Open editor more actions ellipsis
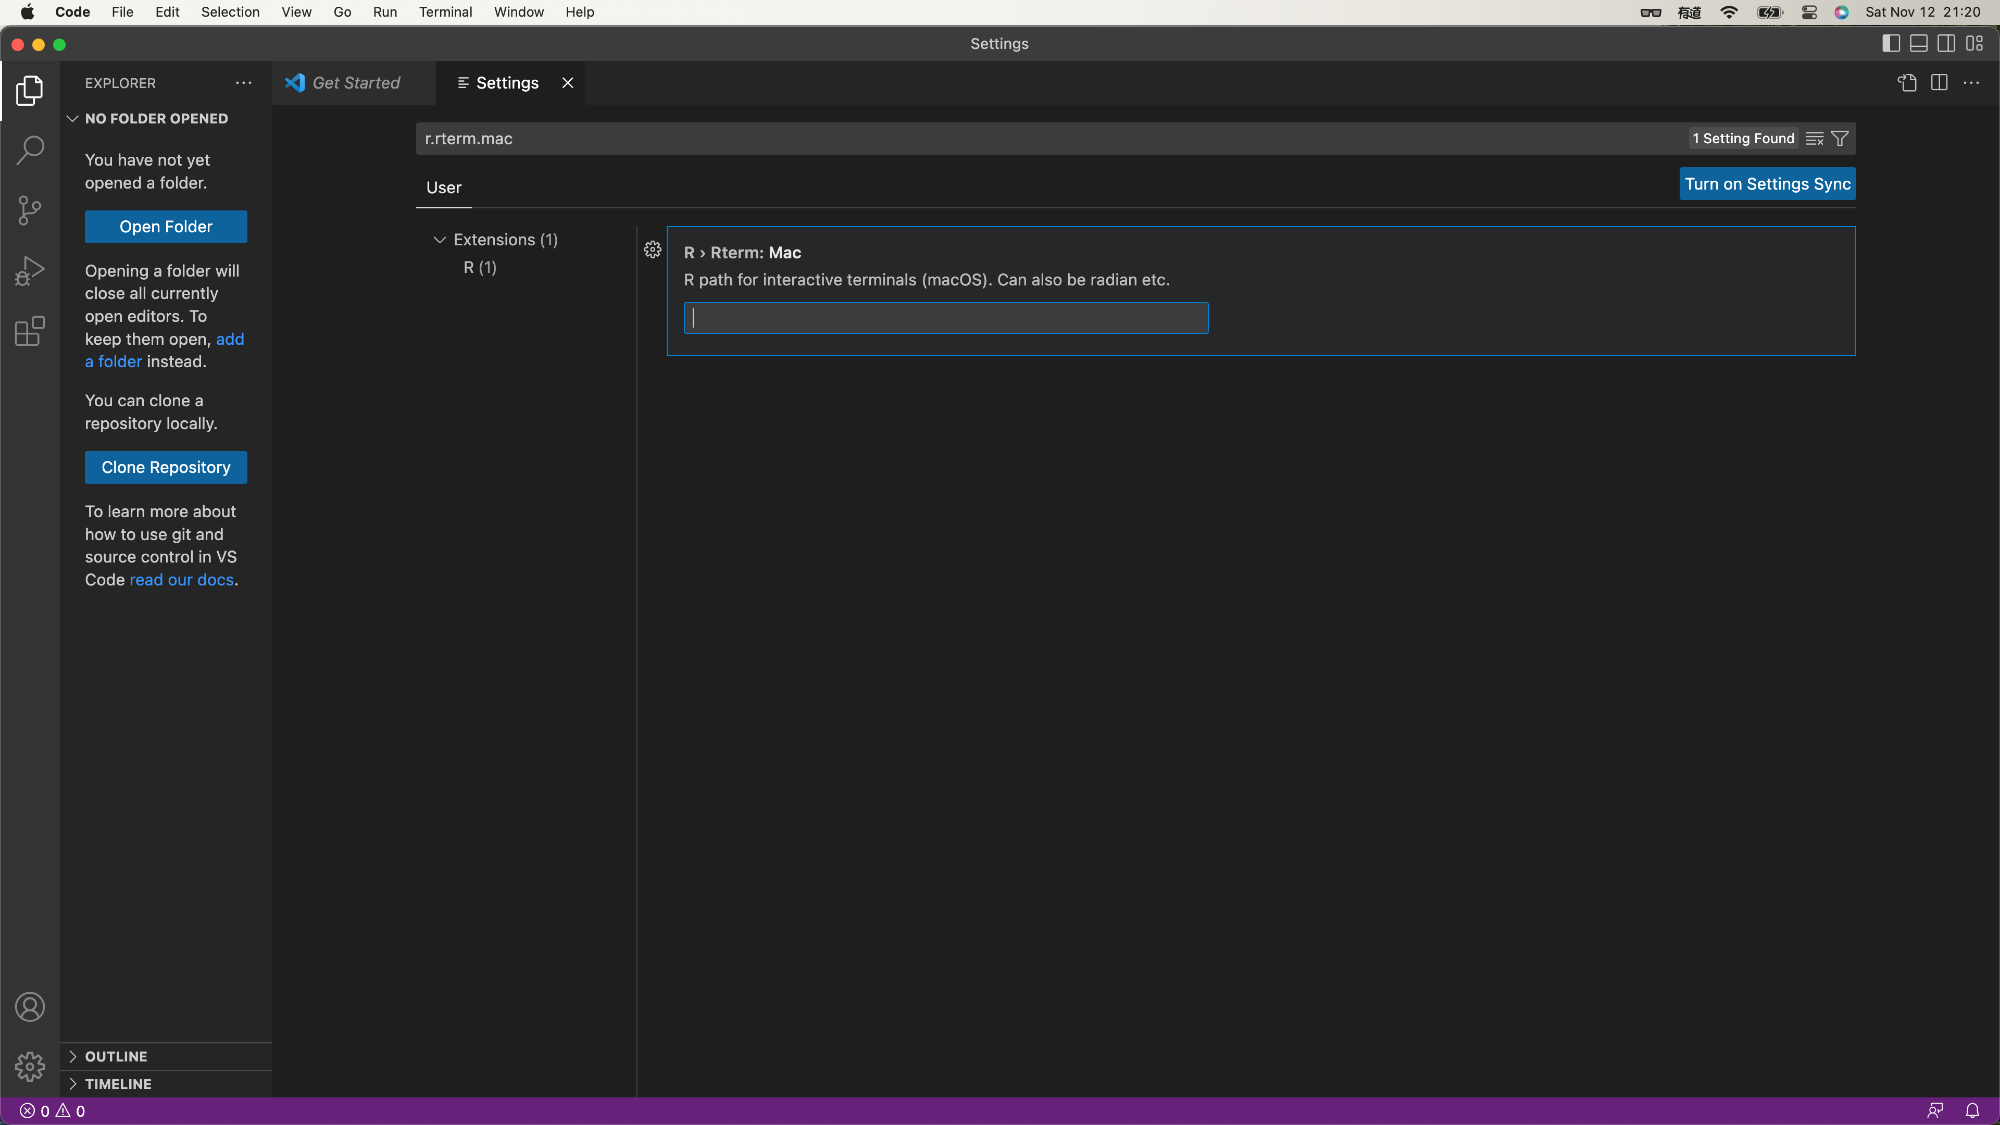The width and height of the screenshot is (2000, 1125). click(x=1971, y=83)
